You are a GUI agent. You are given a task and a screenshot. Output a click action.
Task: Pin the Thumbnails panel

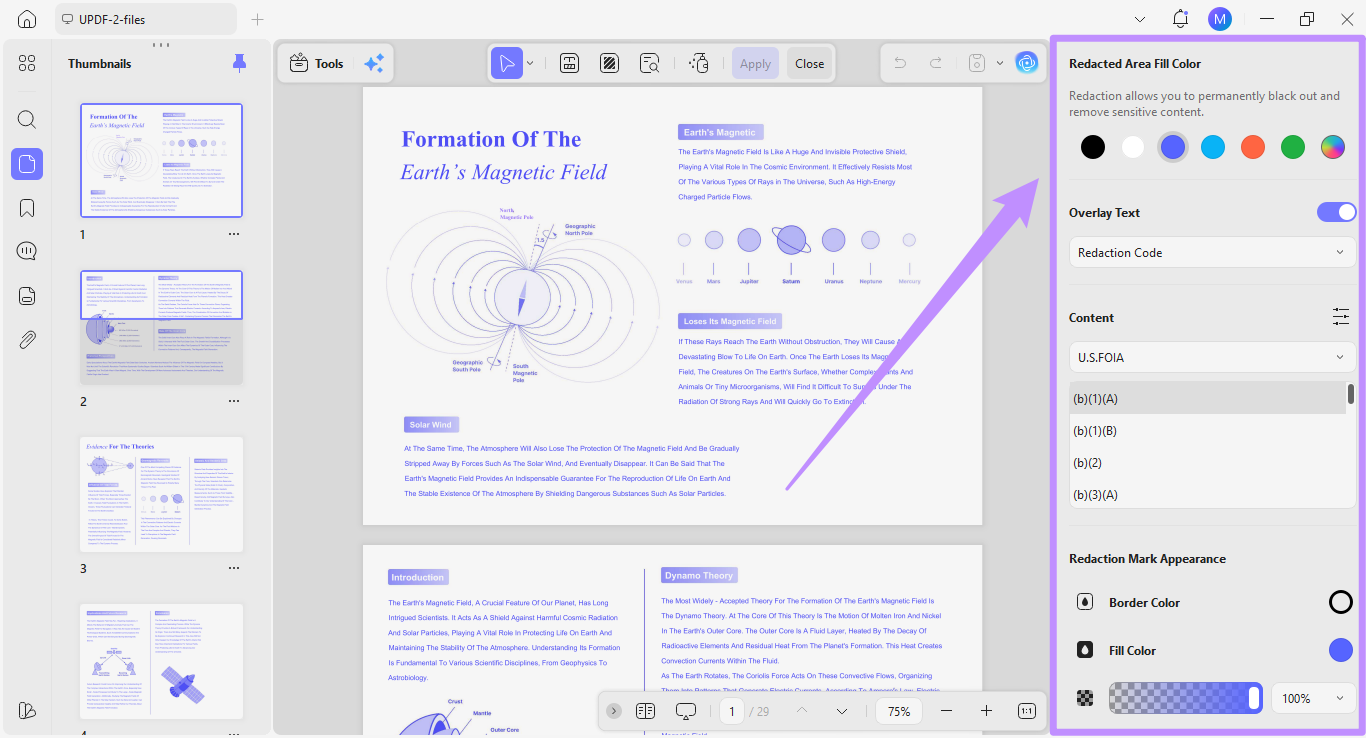(x=239, y=63)
